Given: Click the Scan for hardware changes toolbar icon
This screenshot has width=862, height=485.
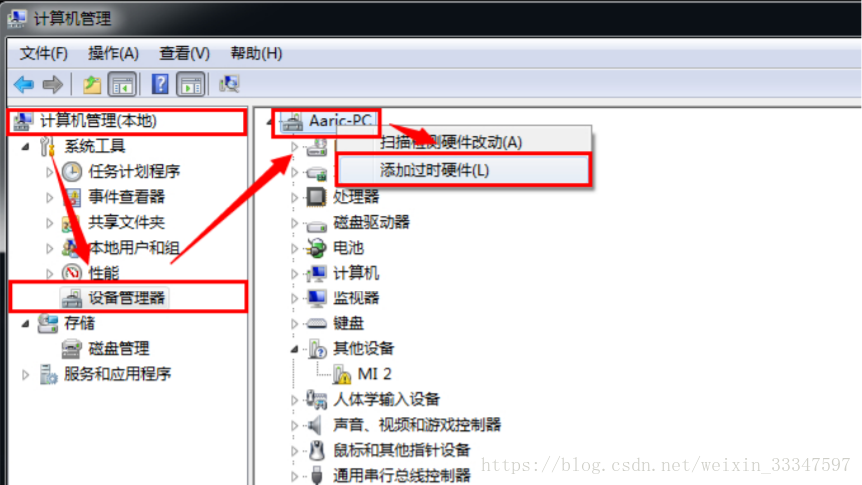Looking at the screenshot, I should (x=229, y=84).
